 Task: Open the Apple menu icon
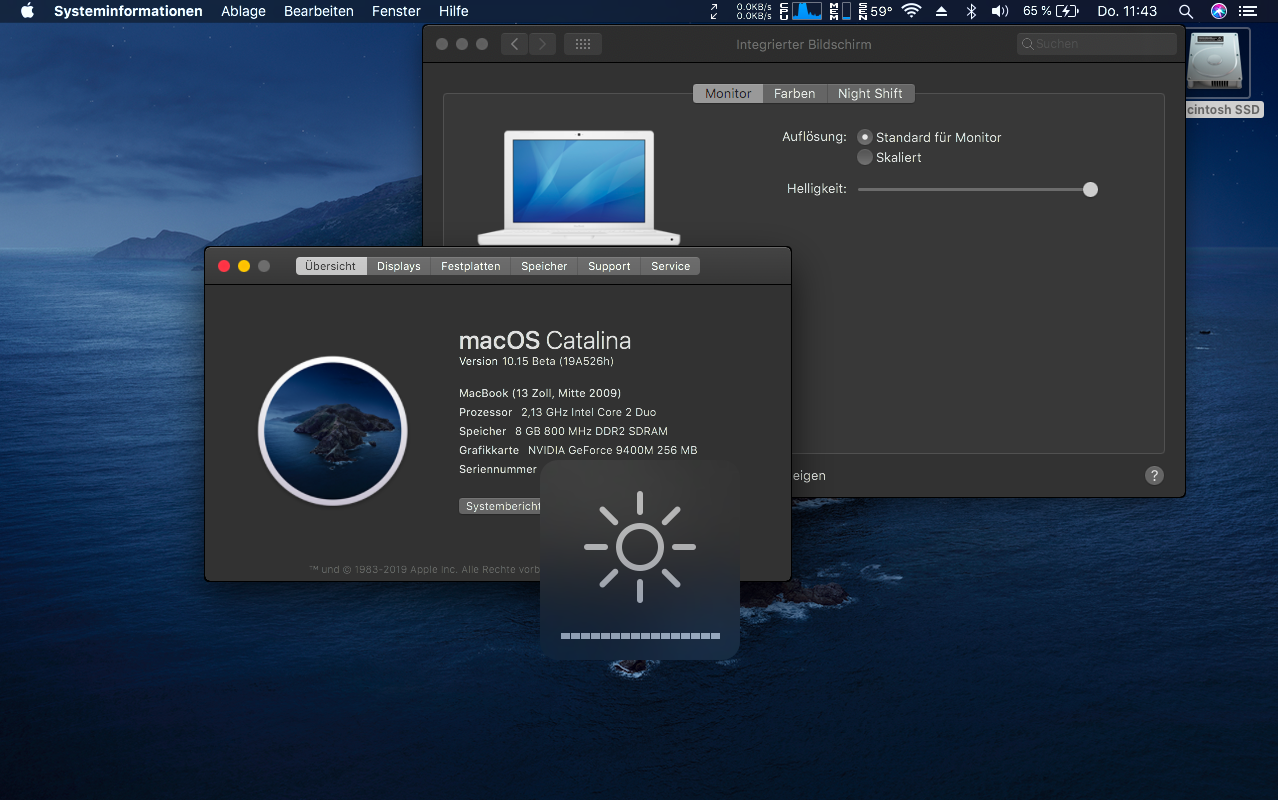[x=27, y=11]
